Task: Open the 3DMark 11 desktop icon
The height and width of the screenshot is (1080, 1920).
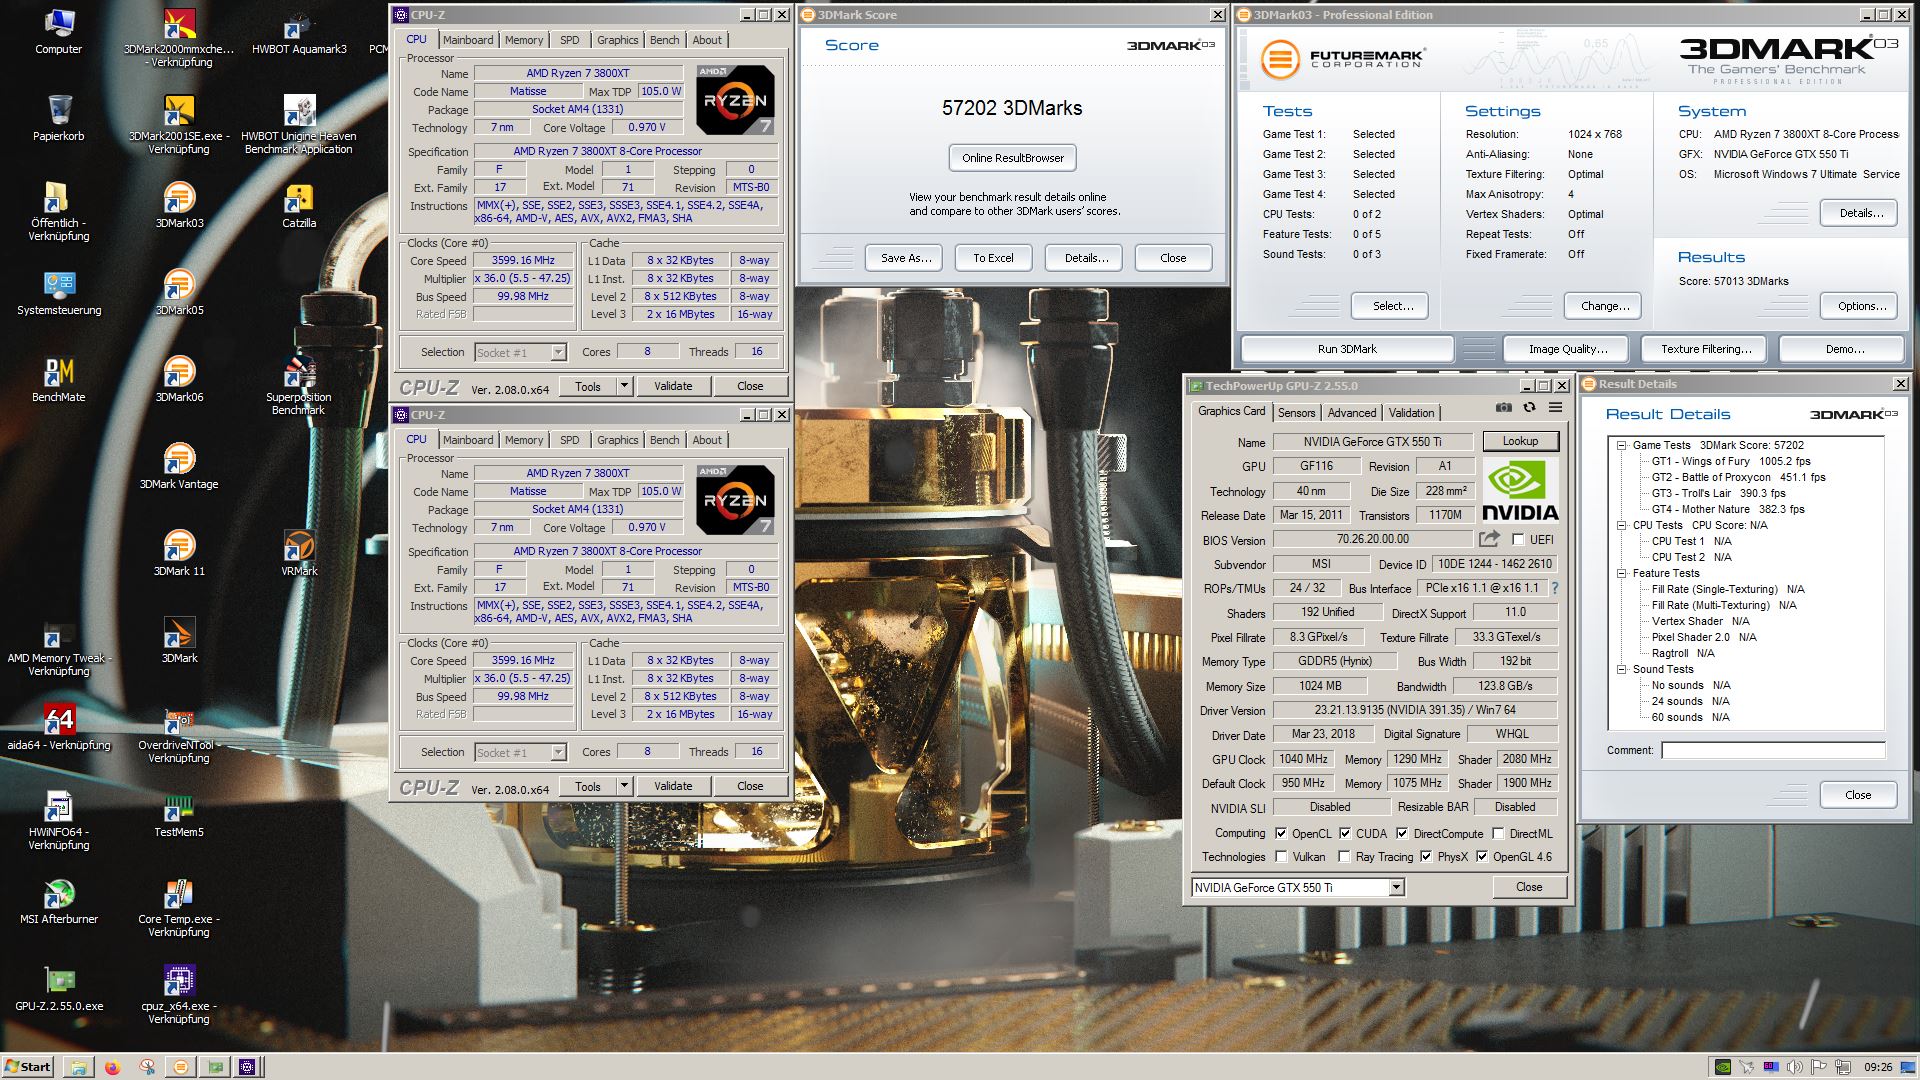Action: coord(179,553)
